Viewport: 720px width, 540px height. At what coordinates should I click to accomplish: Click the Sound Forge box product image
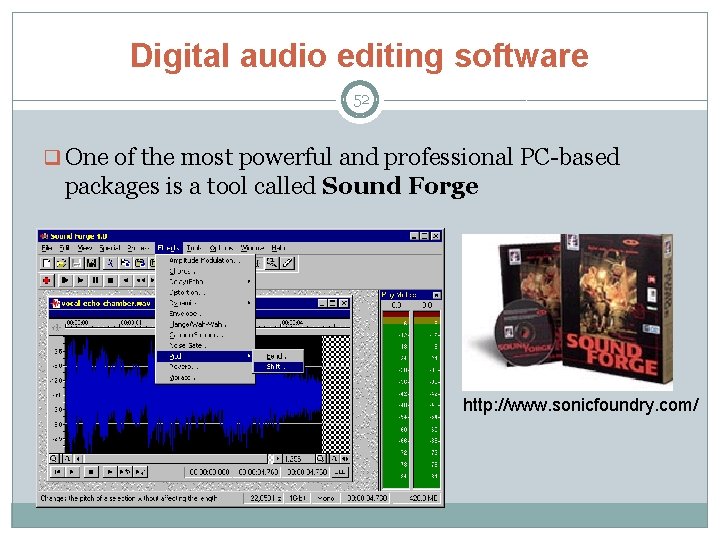tap(567, 312)
